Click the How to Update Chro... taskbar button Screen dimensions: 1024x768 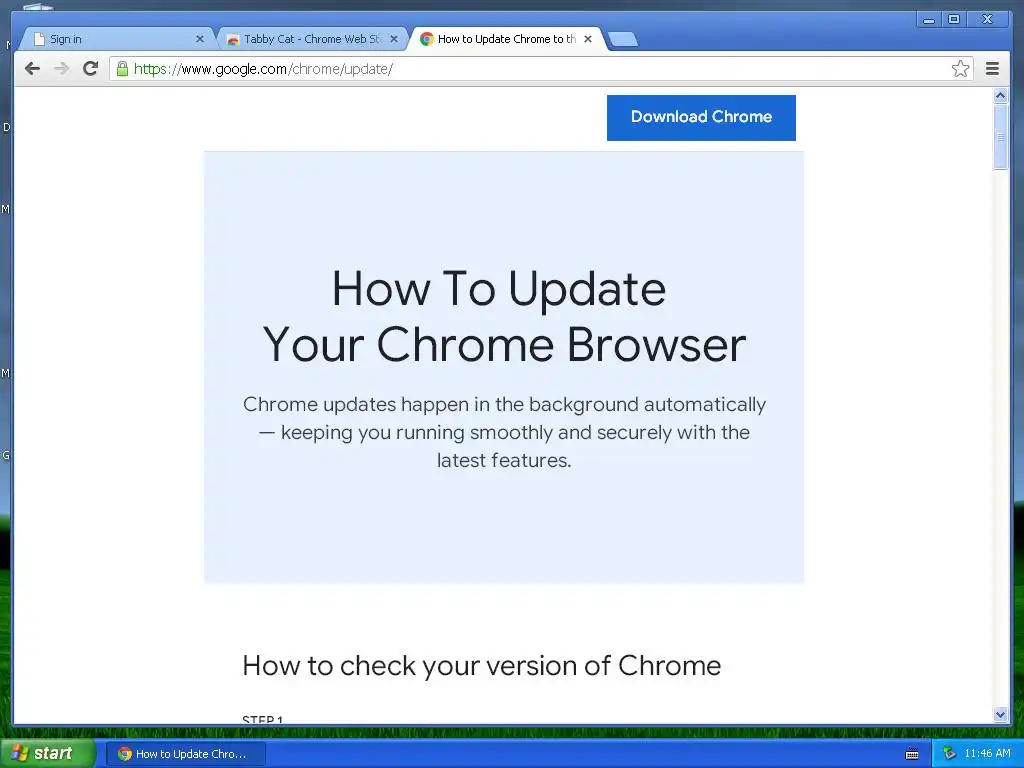(186, 754)
